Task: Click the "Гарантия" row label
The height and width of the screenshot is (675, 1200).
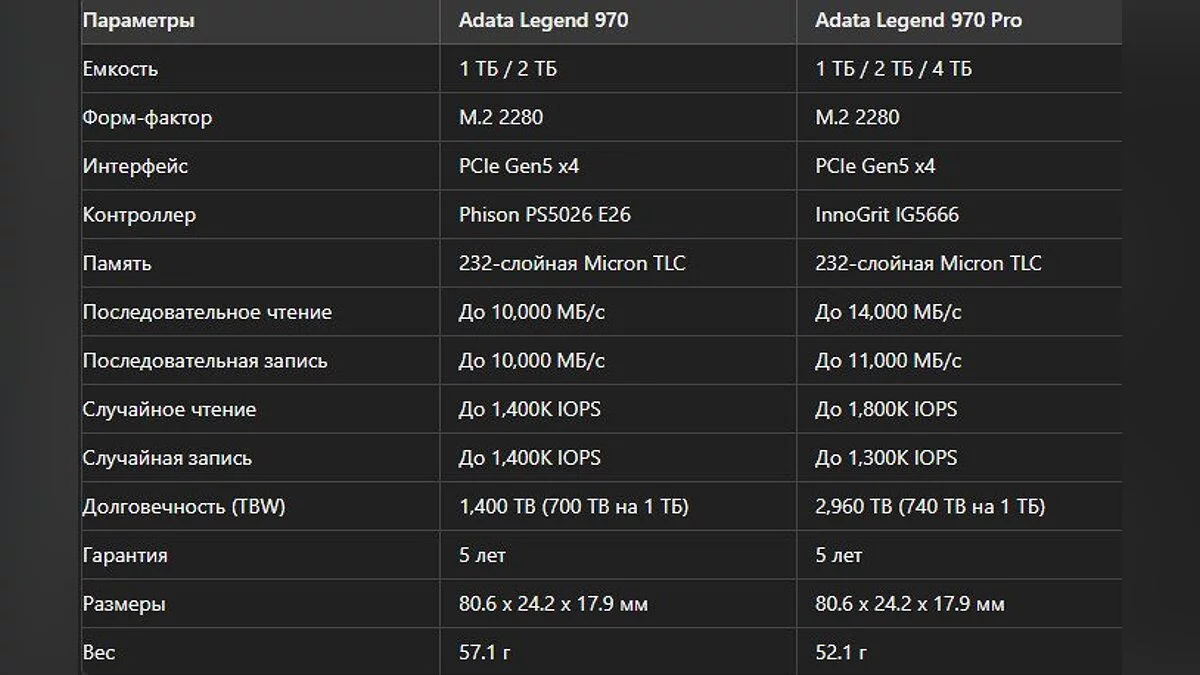Action: click(125, 555)
